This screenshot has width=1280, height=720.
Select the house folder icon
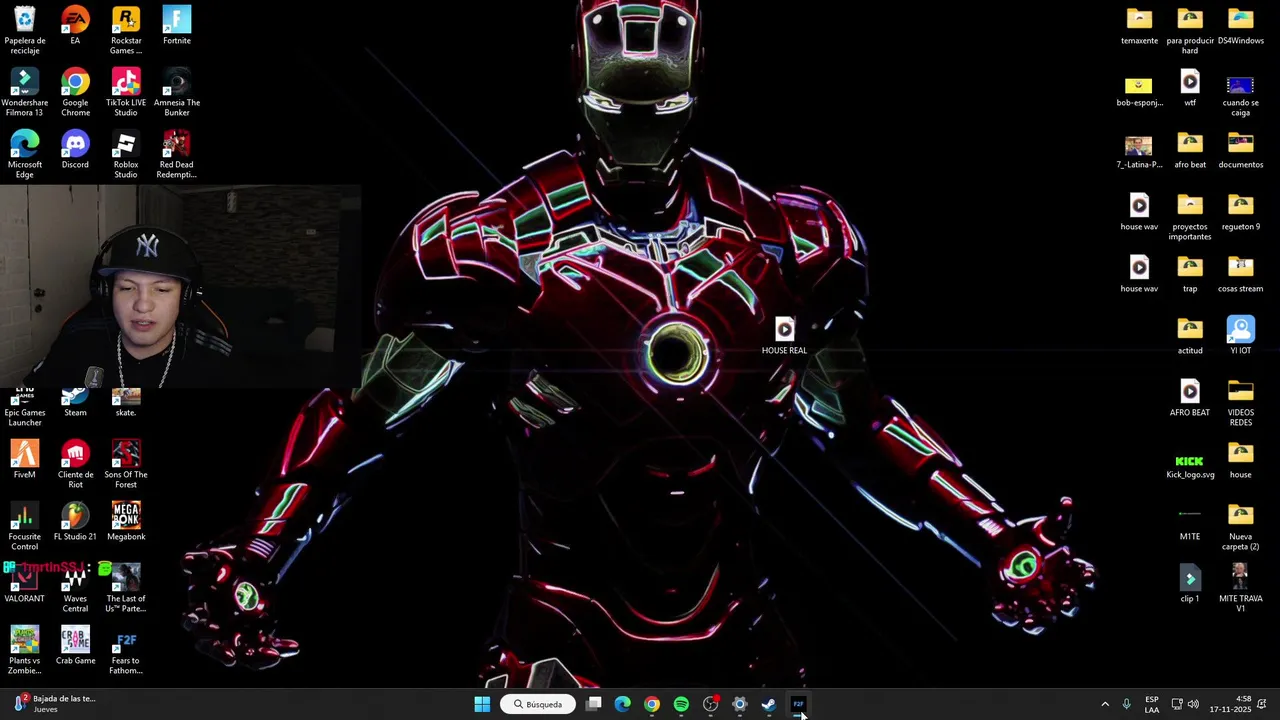1240,460
